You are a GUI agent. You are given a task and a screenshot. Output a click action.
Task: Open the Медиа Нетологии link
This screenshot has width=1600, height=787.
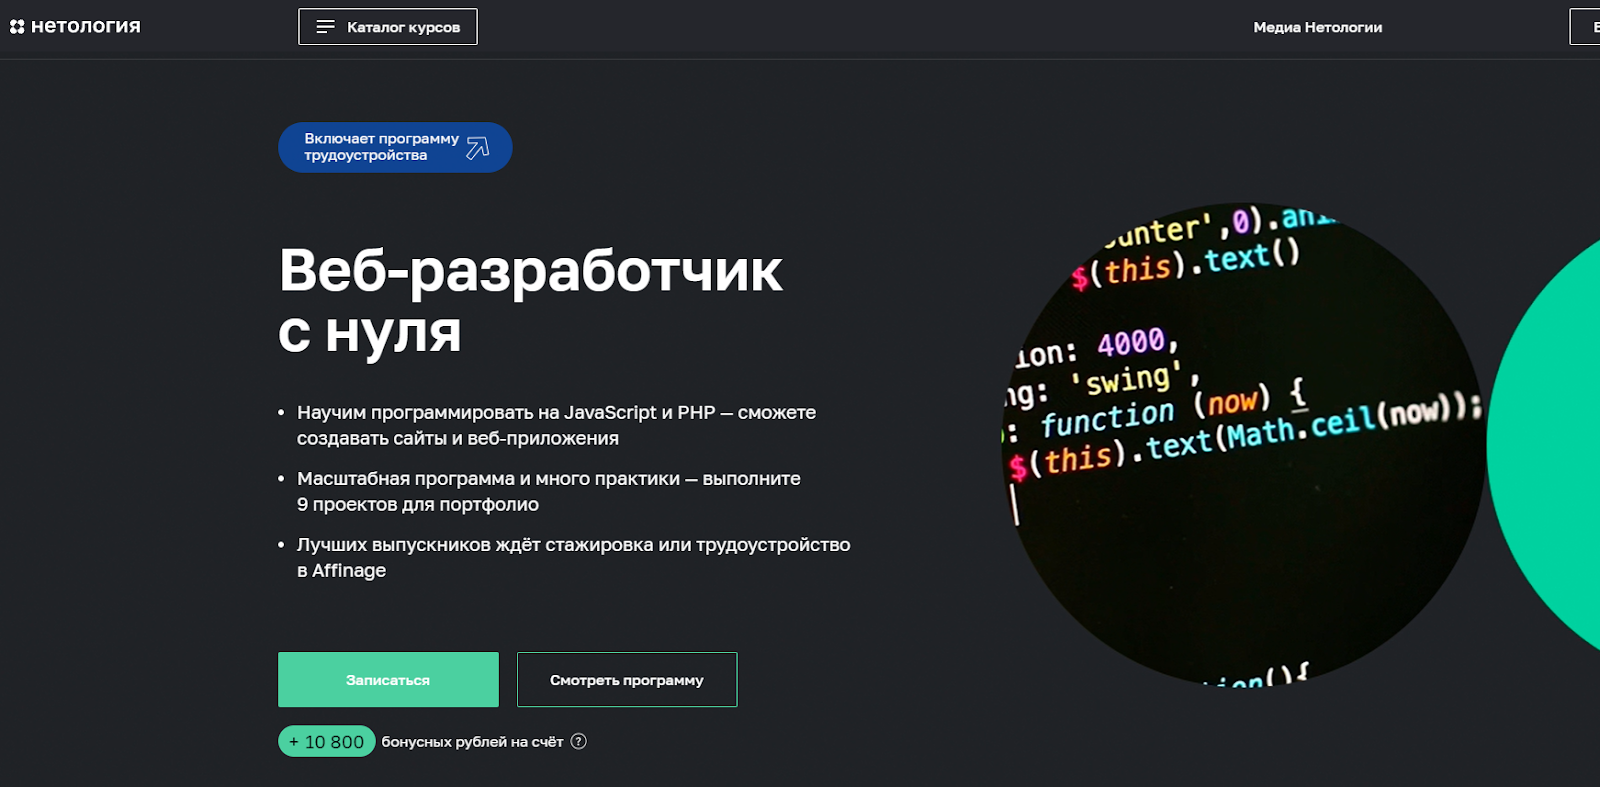[x=1318, y=27]
